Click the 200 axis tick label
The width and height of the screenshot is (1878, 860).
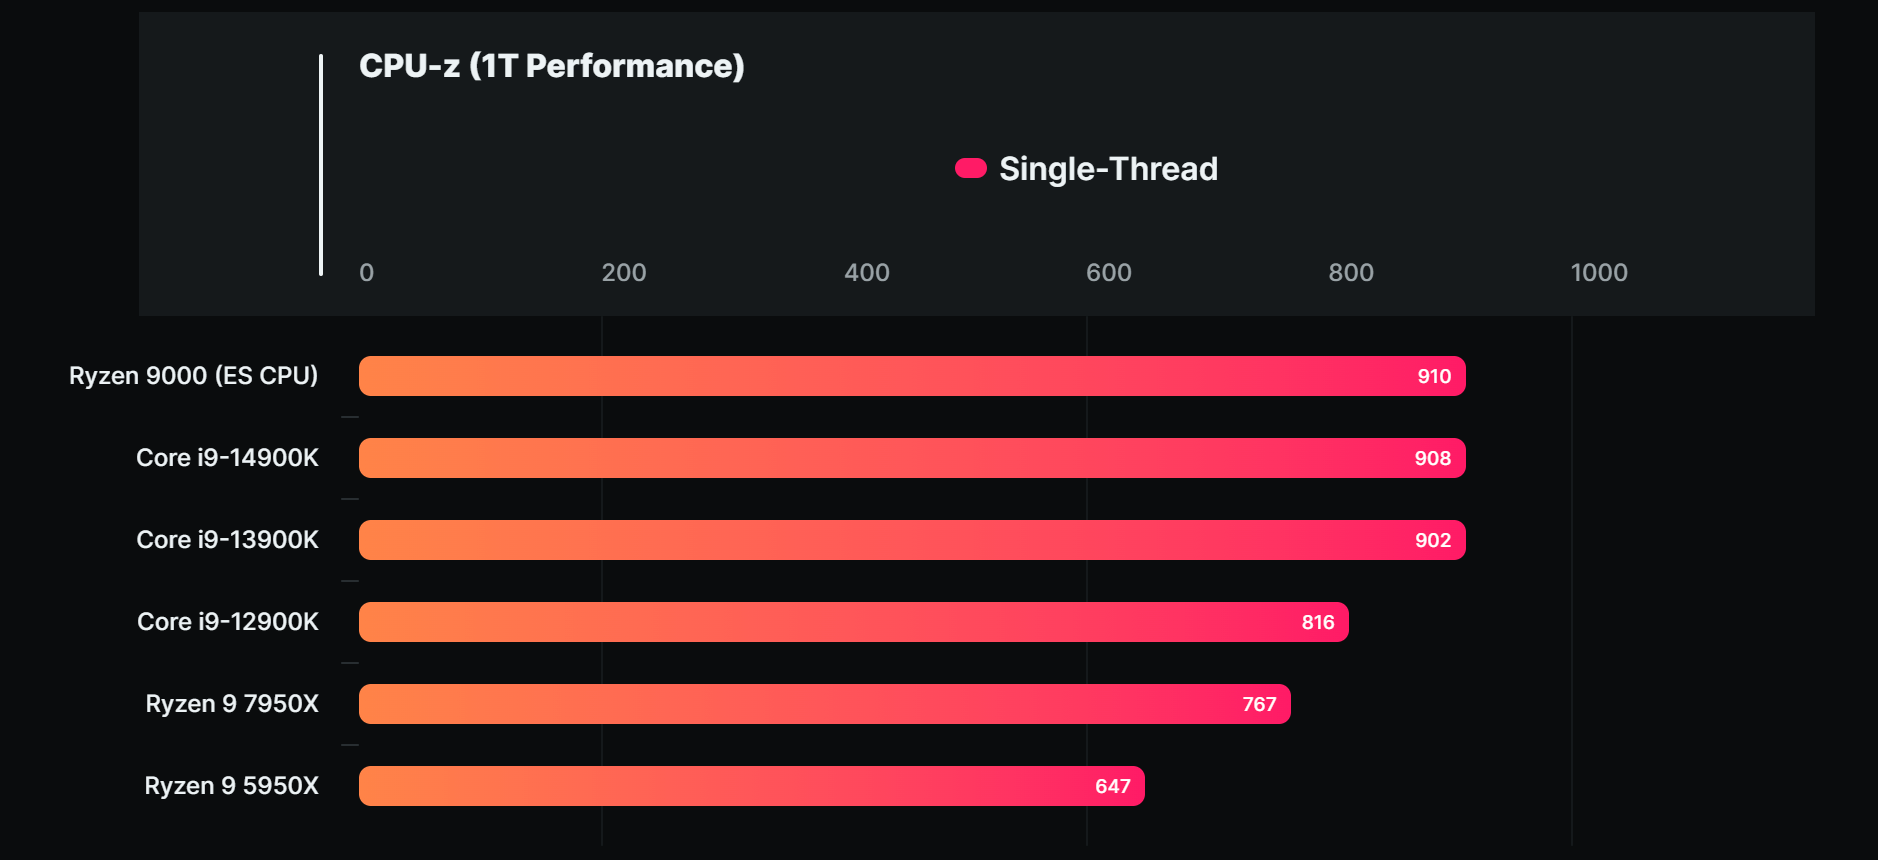[624, 273]
